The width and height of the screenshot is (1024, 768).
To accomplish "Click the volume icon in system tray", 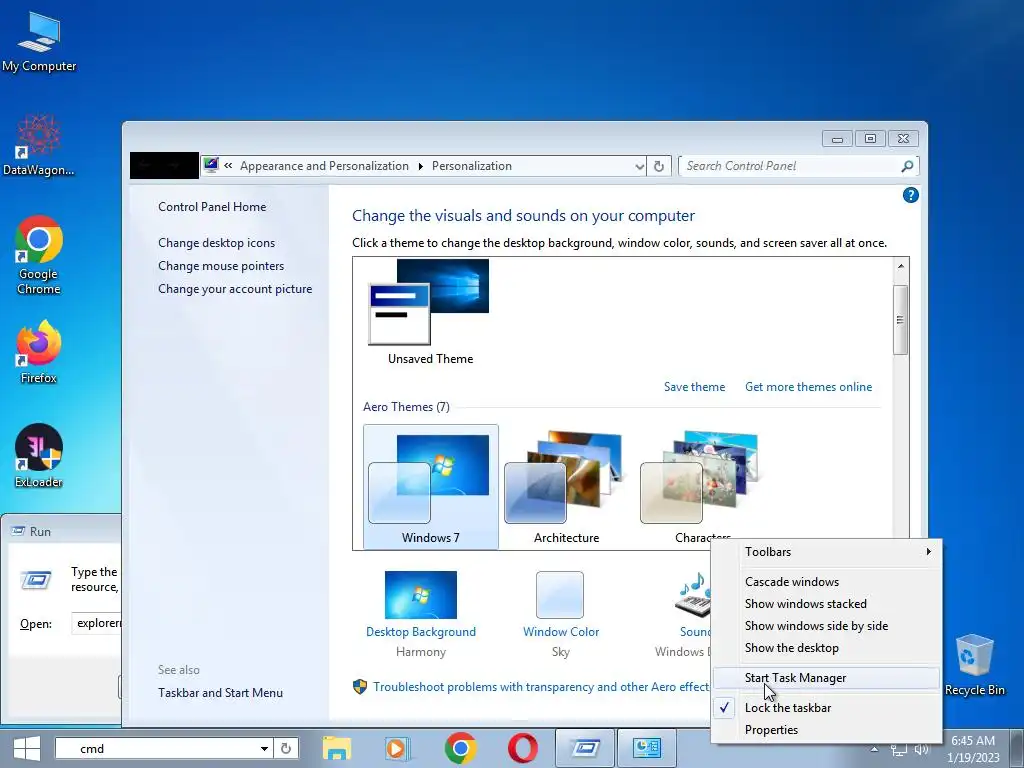I will (x=921, y=750).
